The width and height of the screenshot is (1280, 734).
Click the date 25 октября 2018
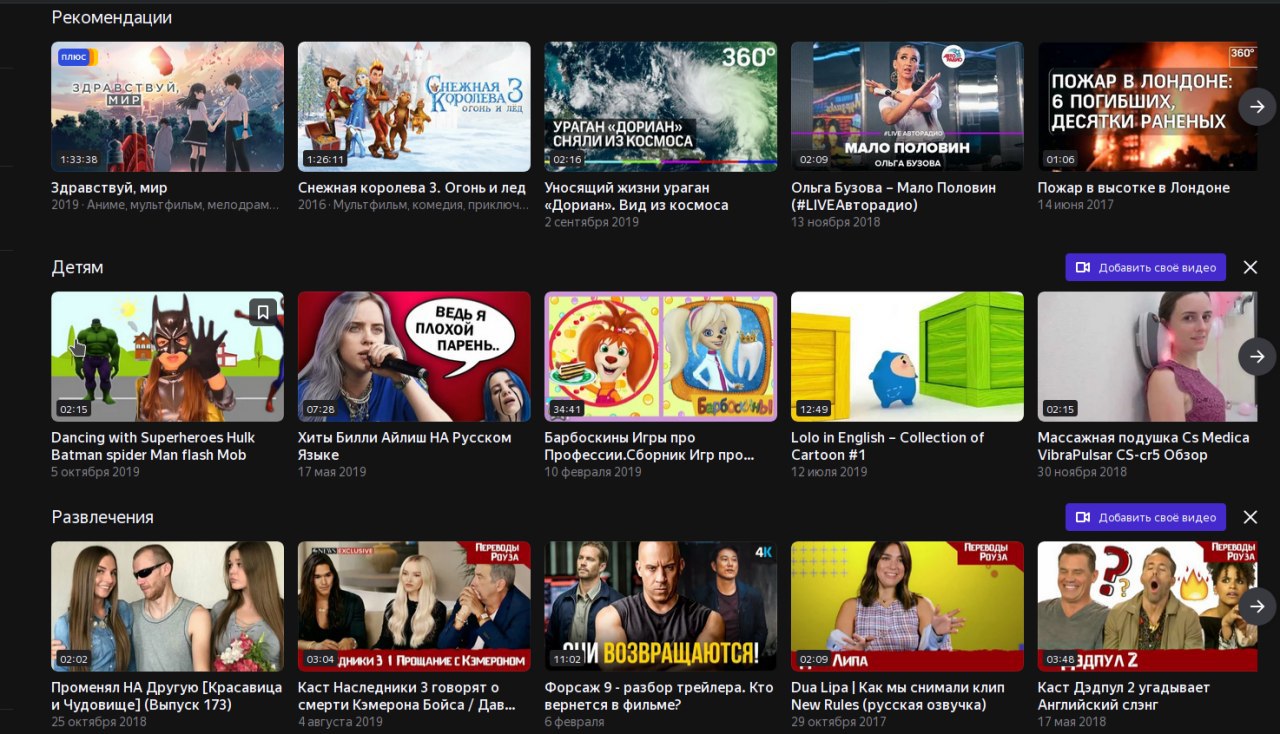[98, 722]
